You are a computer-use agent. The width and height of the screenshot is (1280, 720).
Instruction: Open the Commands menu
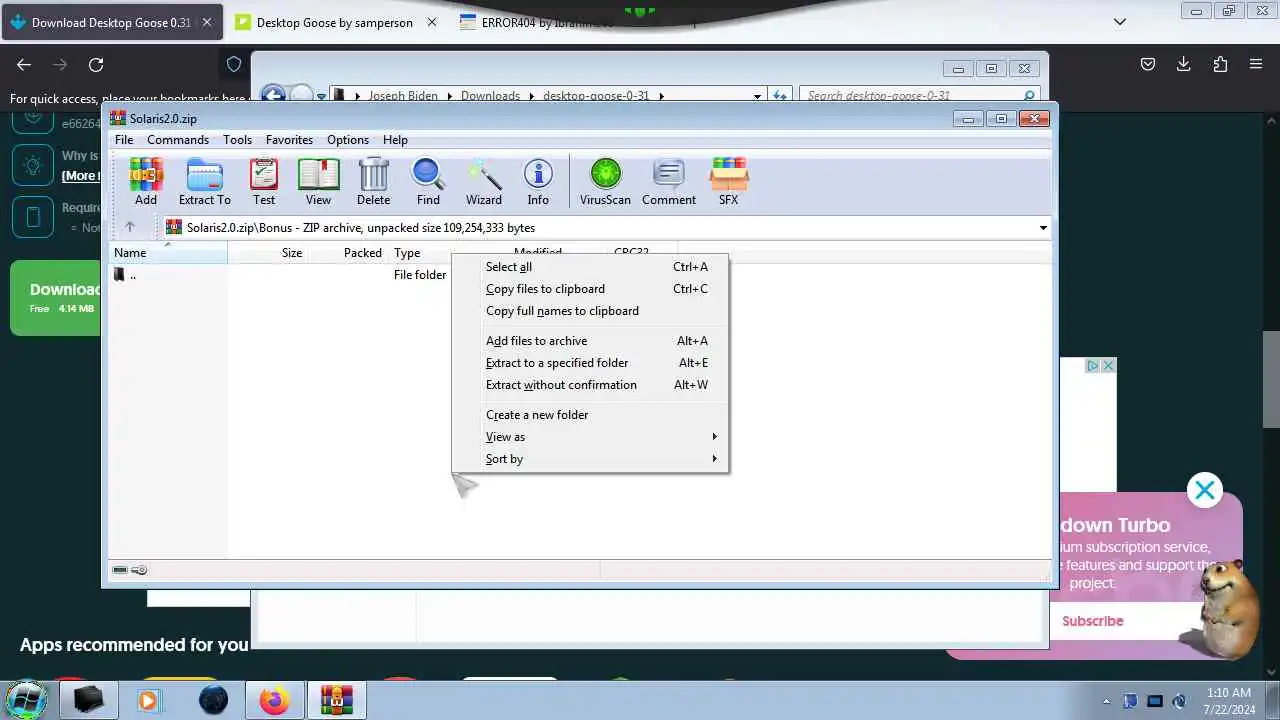[x=178, y=140]
